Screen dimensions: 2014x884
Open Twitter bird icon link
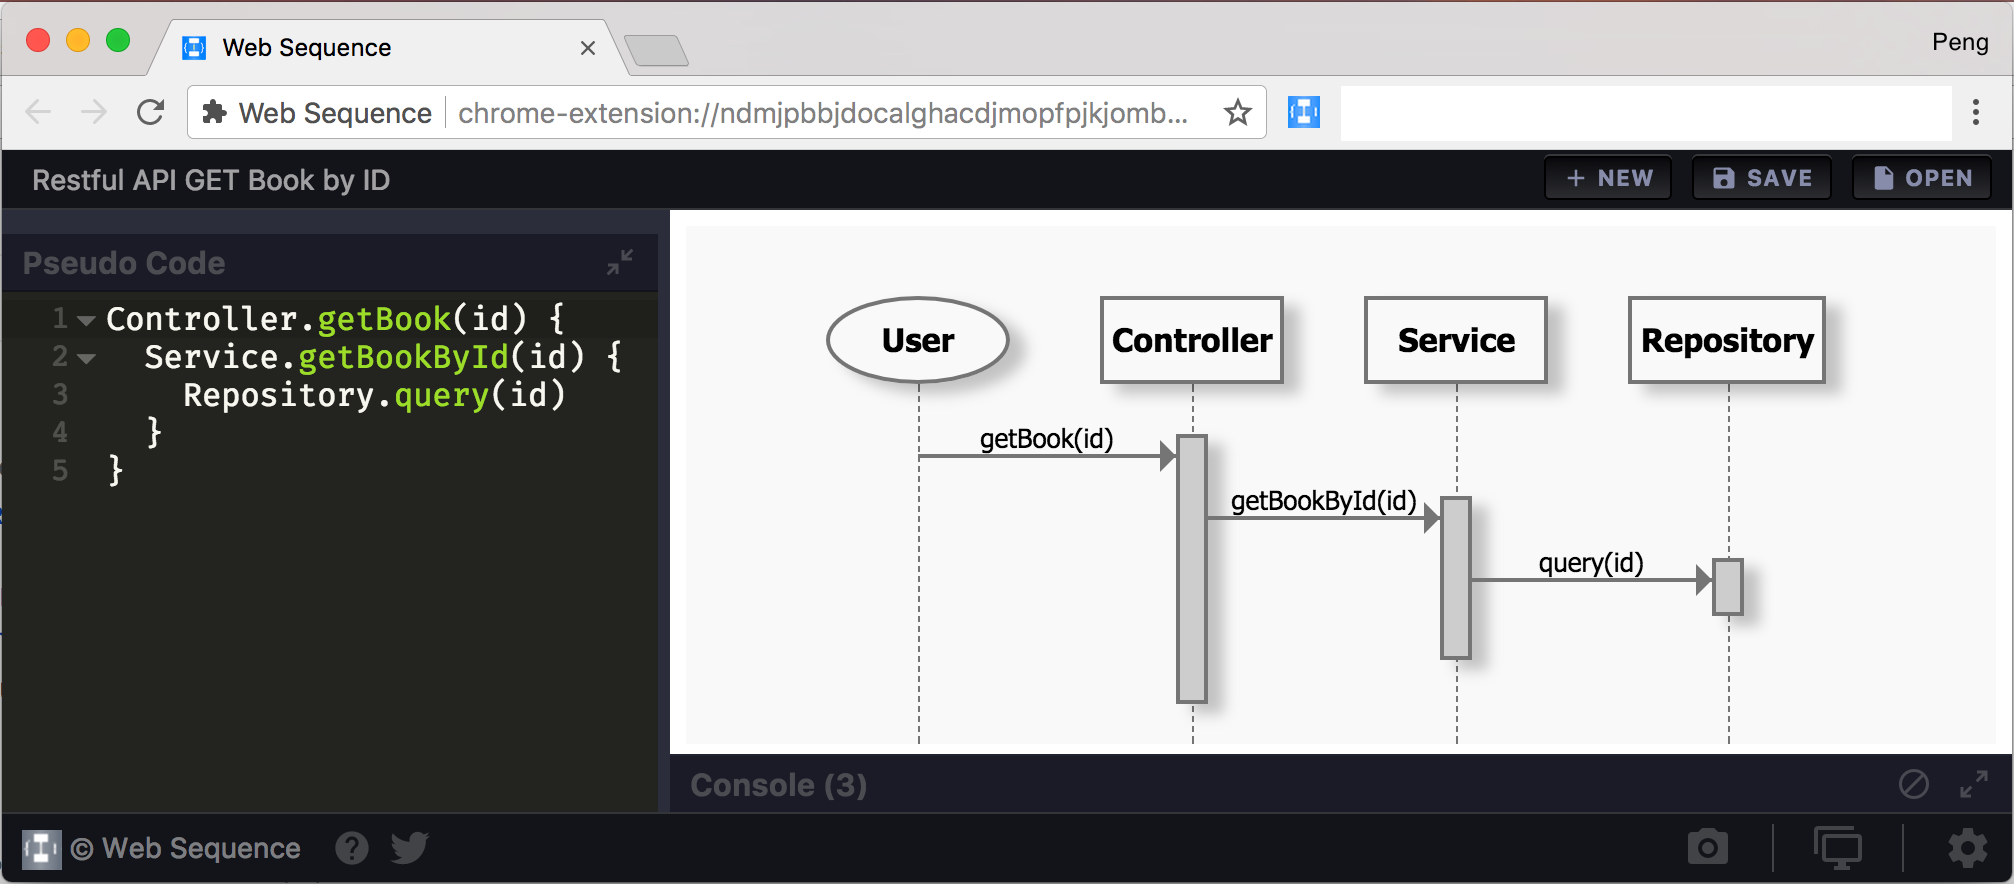point(410,848)
